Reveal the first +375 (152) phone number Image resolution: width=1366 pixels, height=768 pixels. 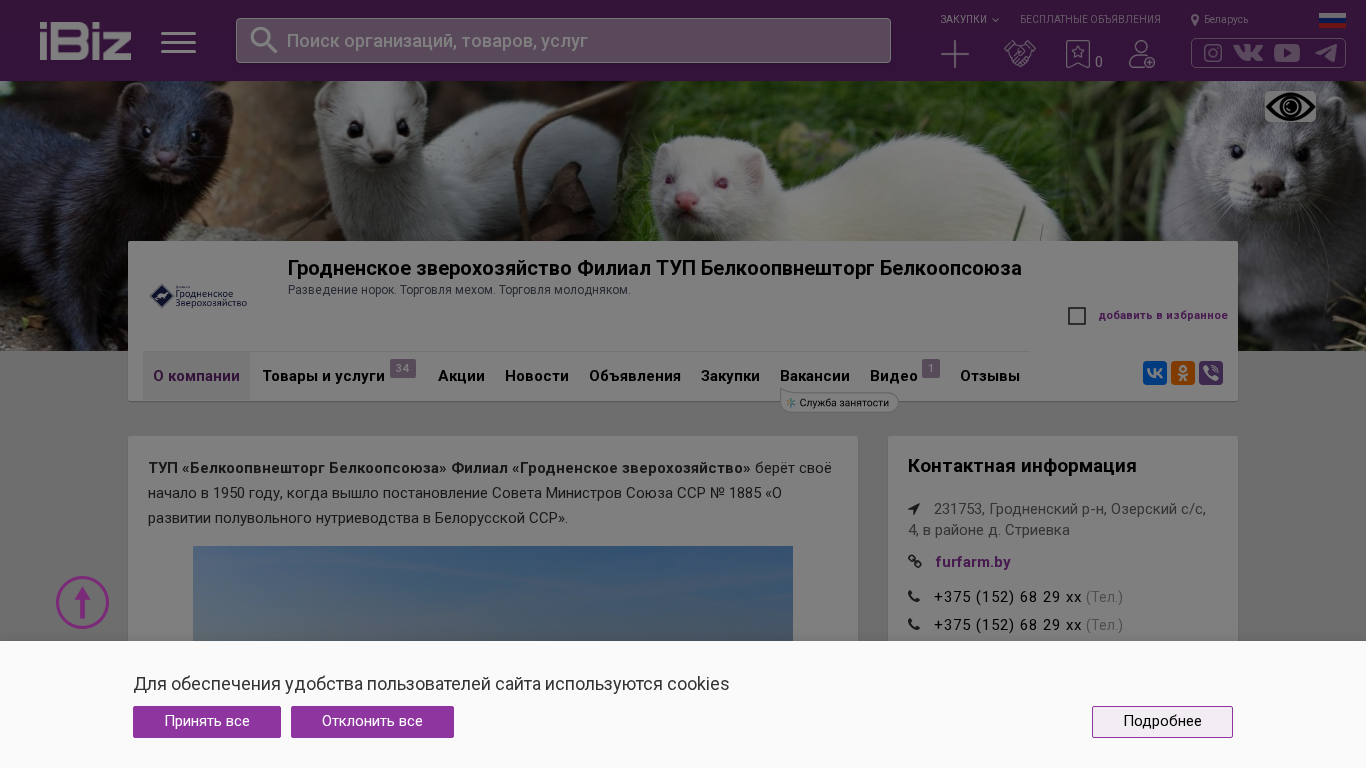coord(1008,597)
